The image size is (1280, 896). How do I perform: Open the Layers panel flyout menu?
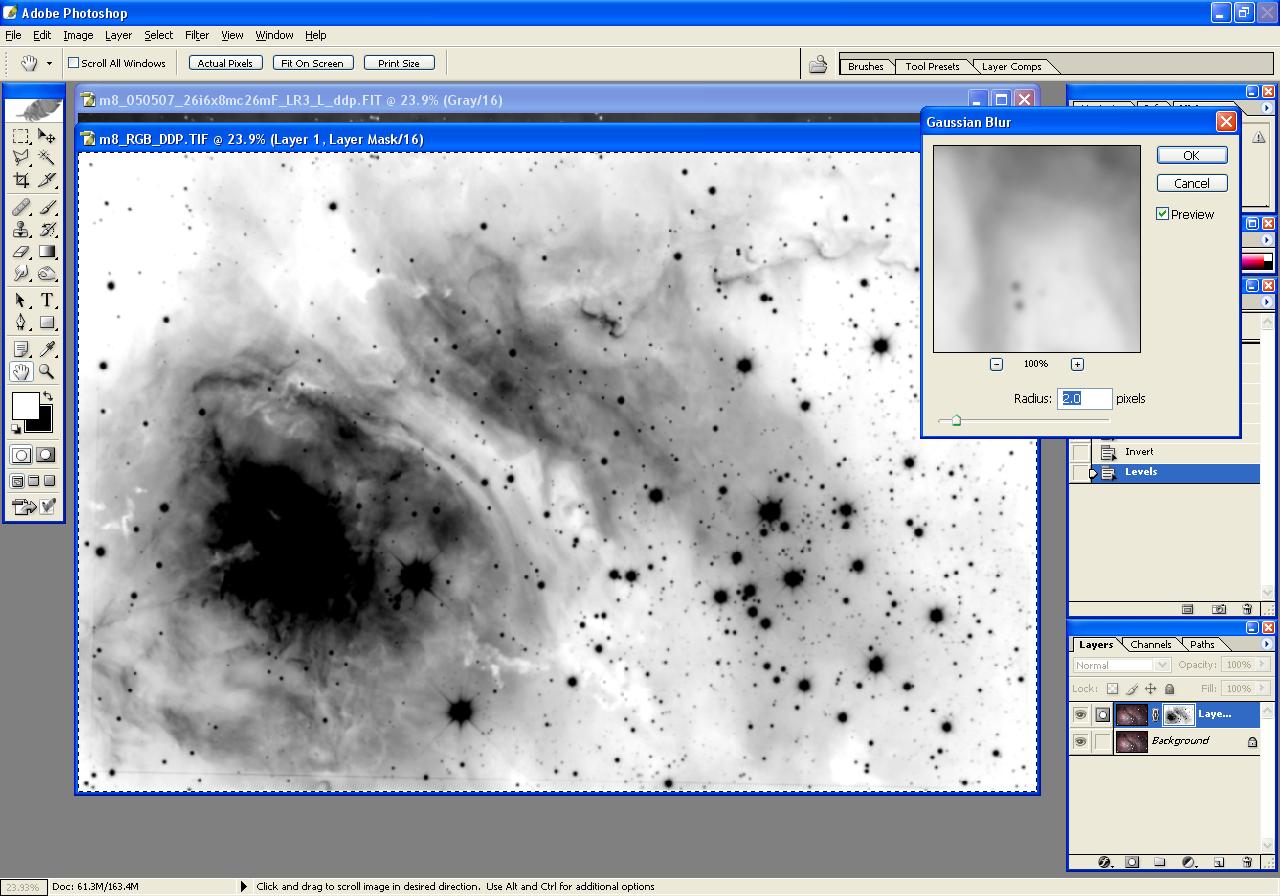tap(1266, 645)
